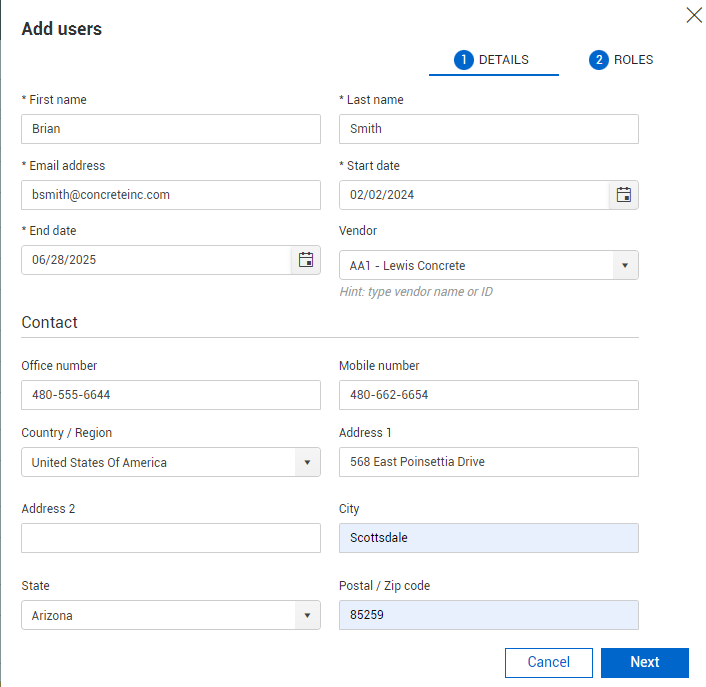Close the Add users dialog
This screenshot has height=687, width=706.
[x=694, y=15]
